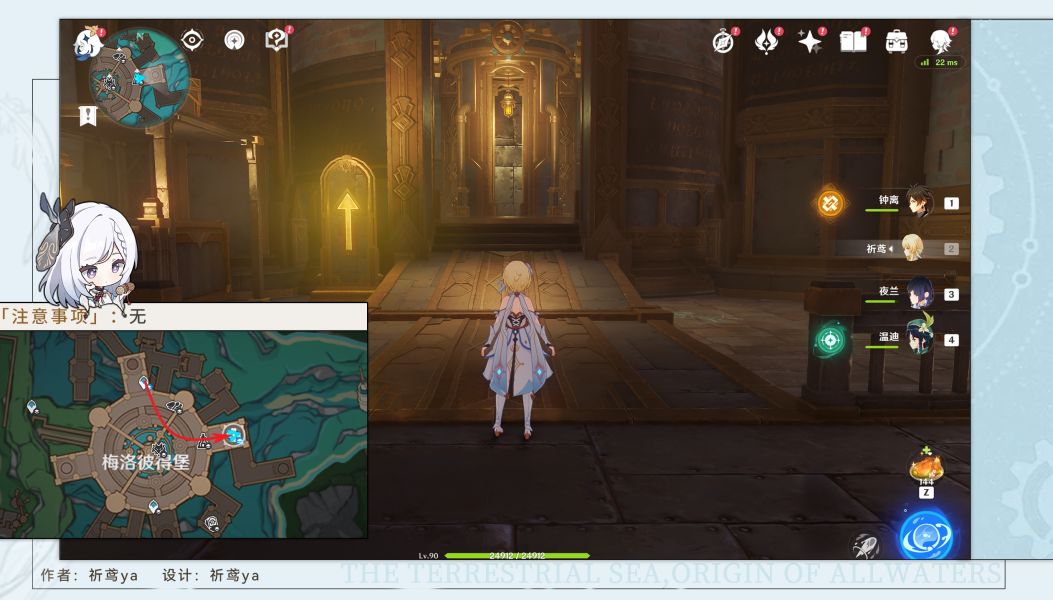Click party slot number 4 key
The image size is (1053, 600).
click(951, 340)
